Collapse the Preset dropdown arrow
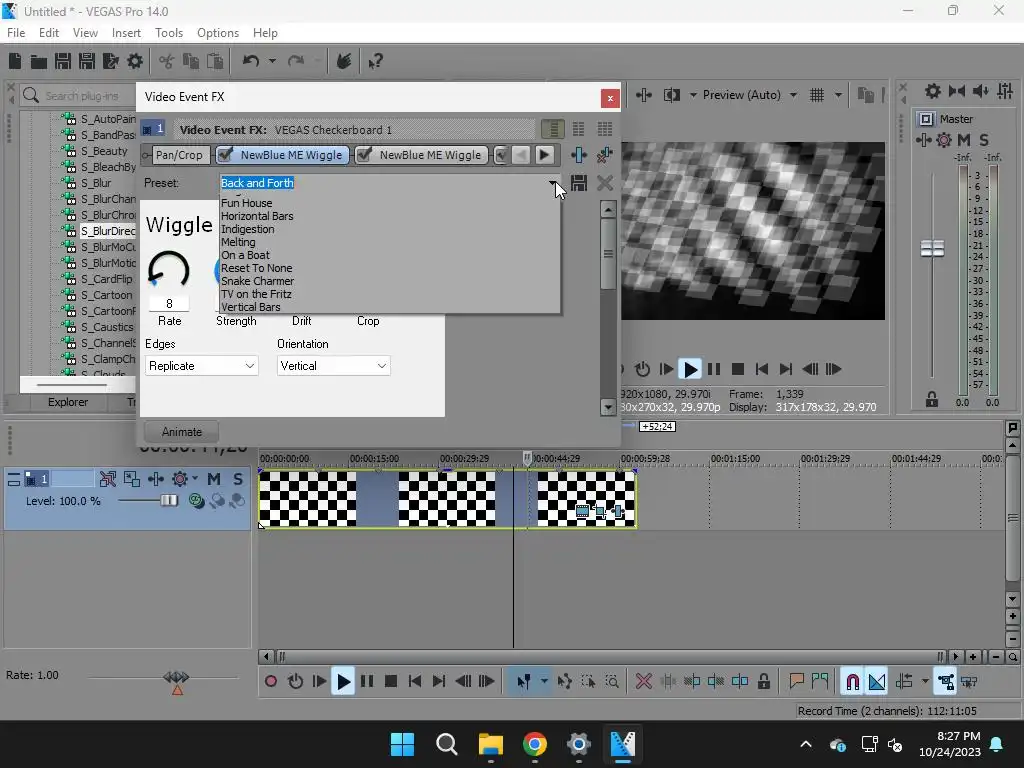 point(553,183)
